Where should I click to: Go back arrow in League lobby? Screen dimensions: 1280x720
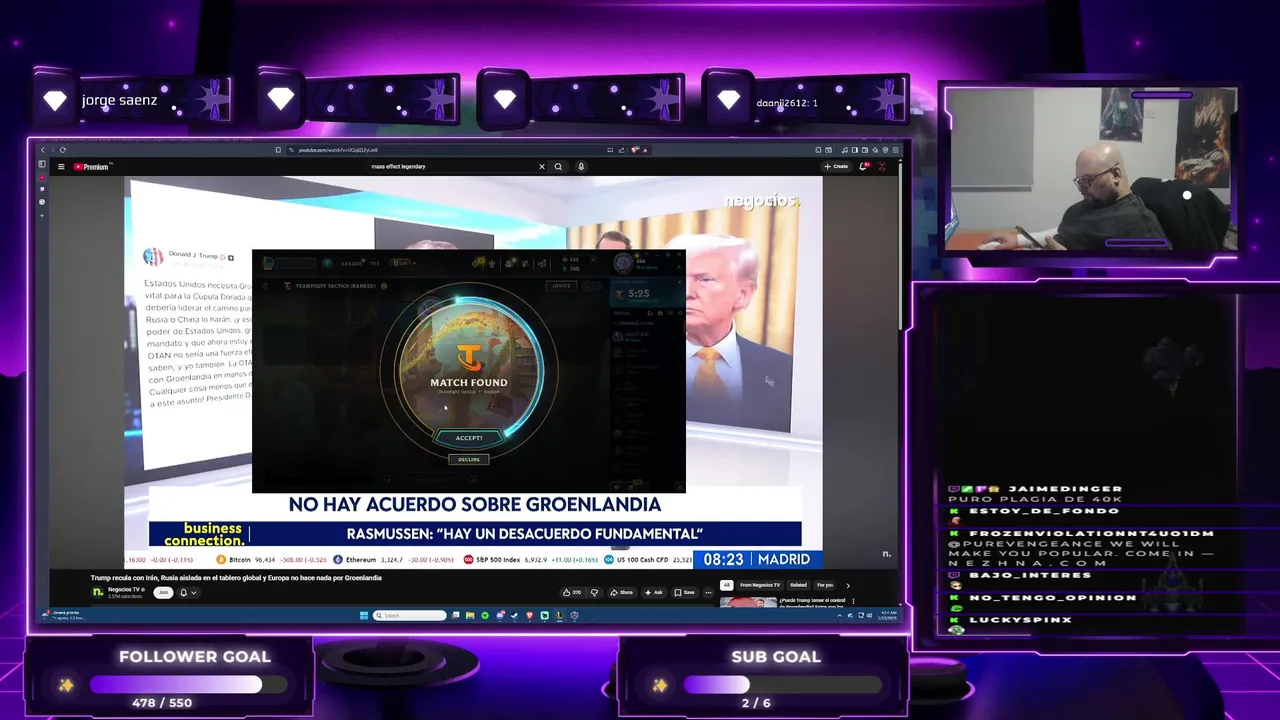tap(264, 286)
